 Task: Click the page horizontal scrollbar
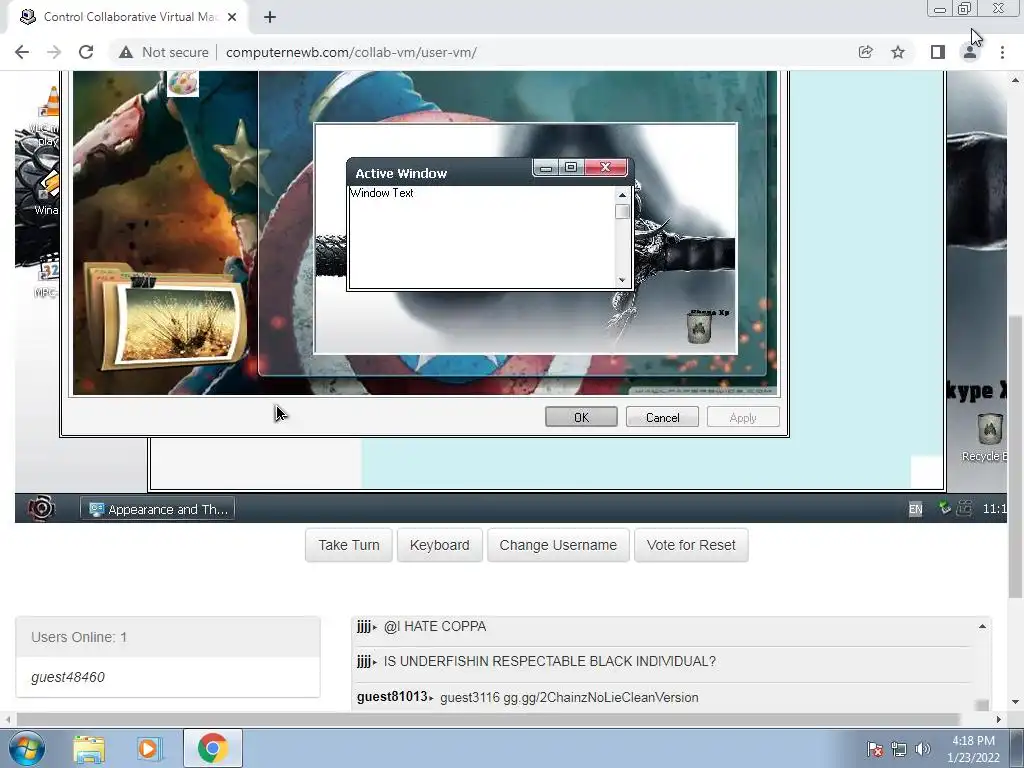pos(488,719)
